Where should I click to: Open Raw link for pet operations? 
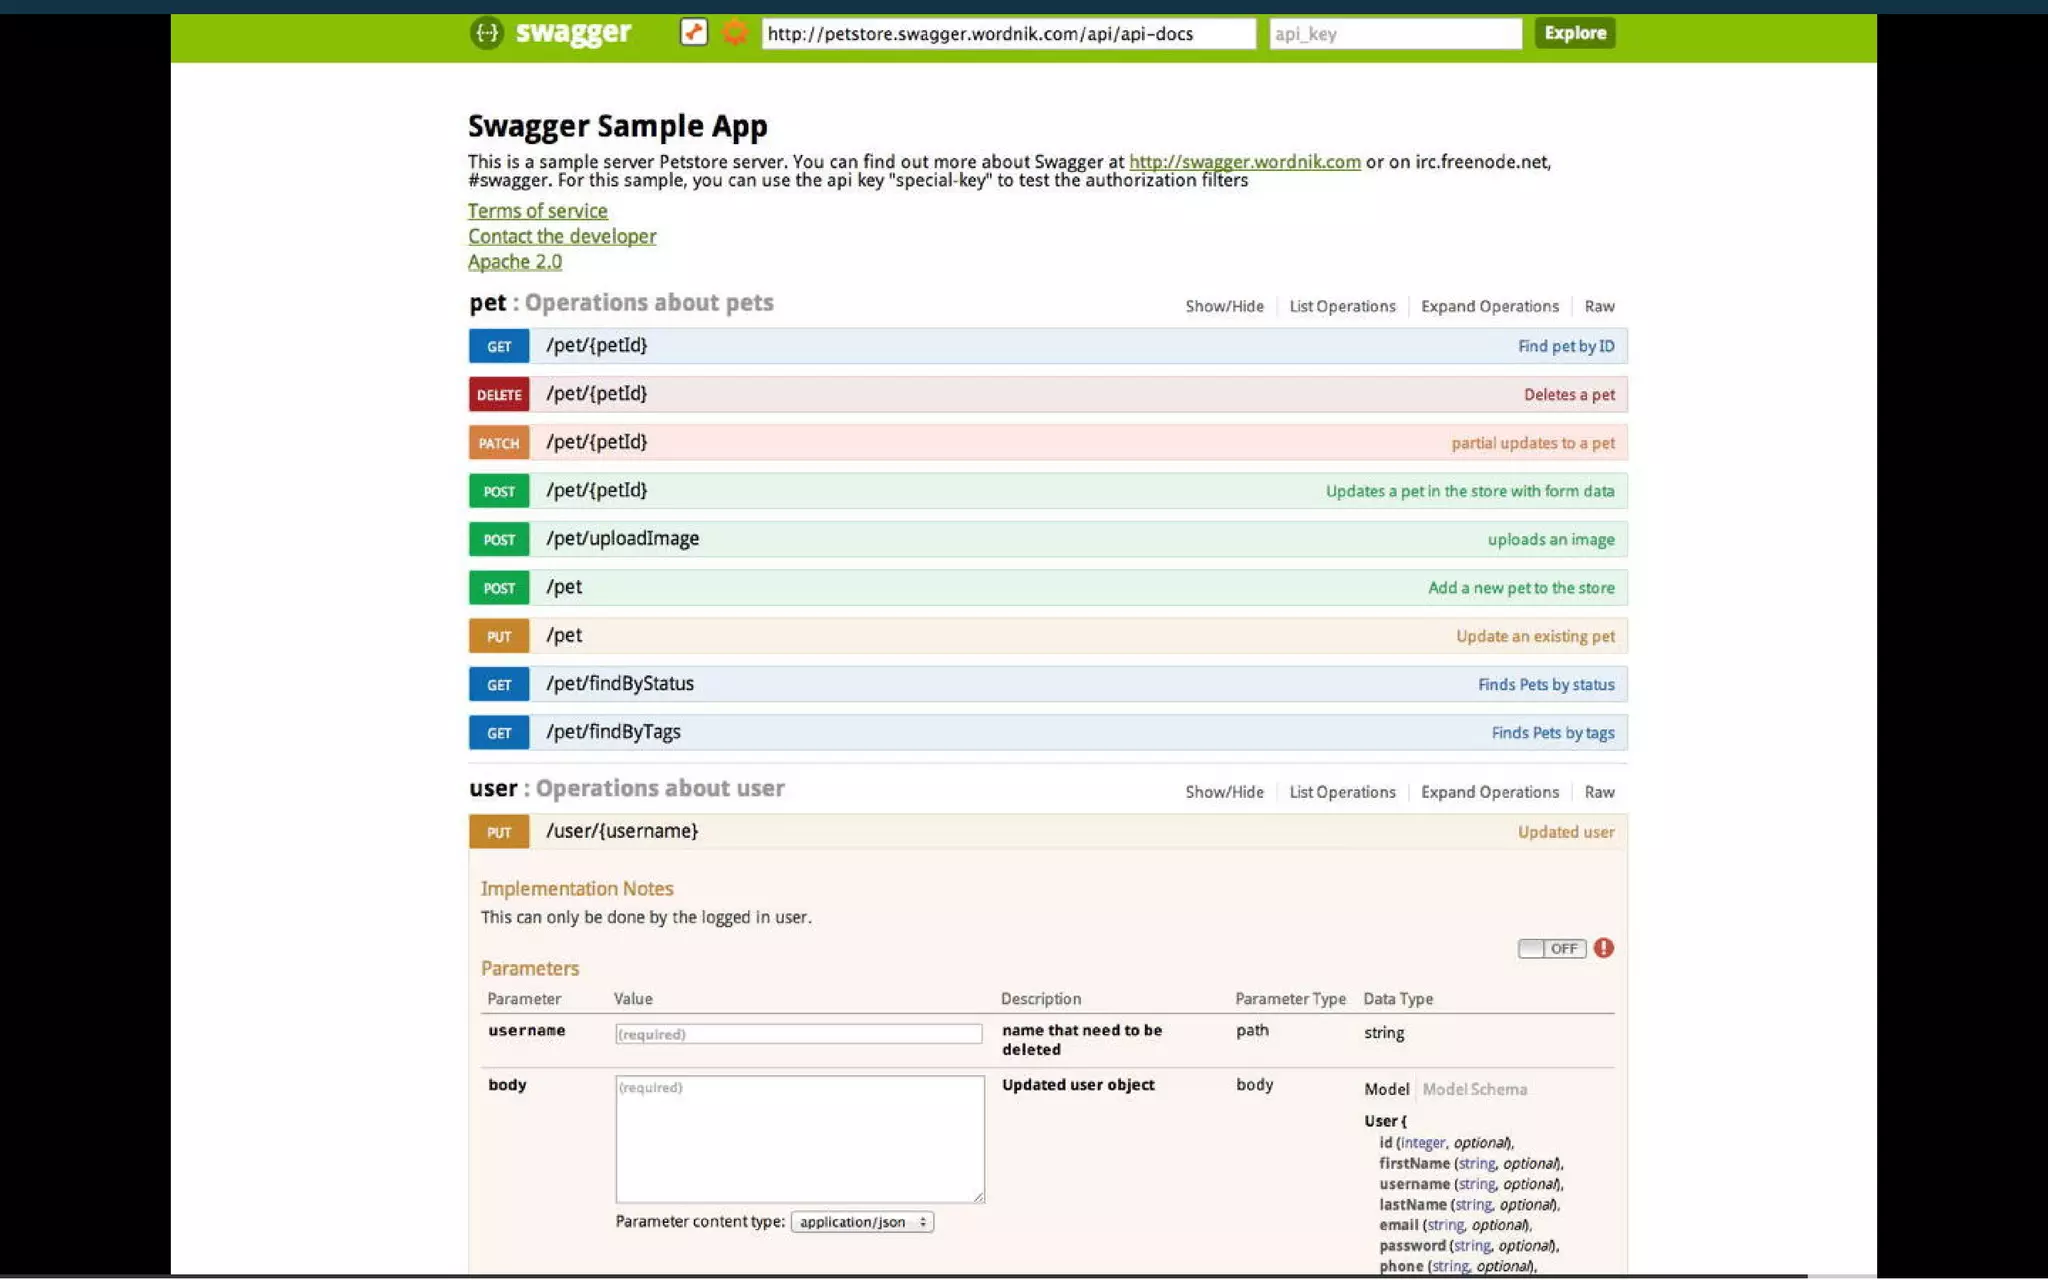[x=1599, y=306]
